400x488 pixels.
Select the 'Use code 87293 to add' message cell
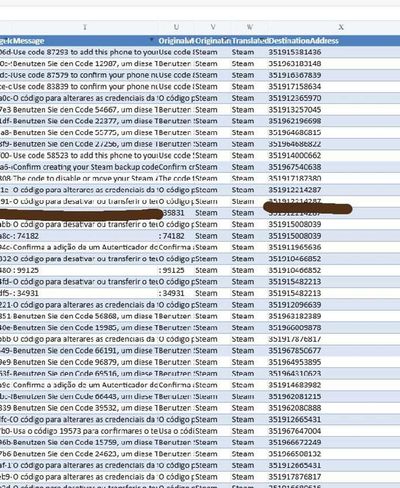[79, 52]
